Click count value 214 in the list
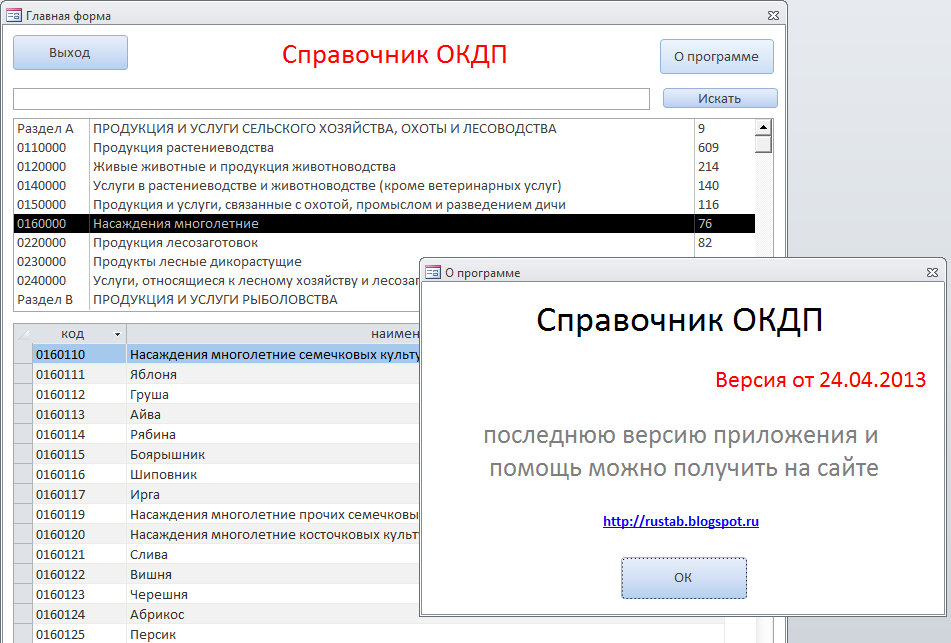The height and width of the screenshot is (643, 951). [x=708, y=167]
